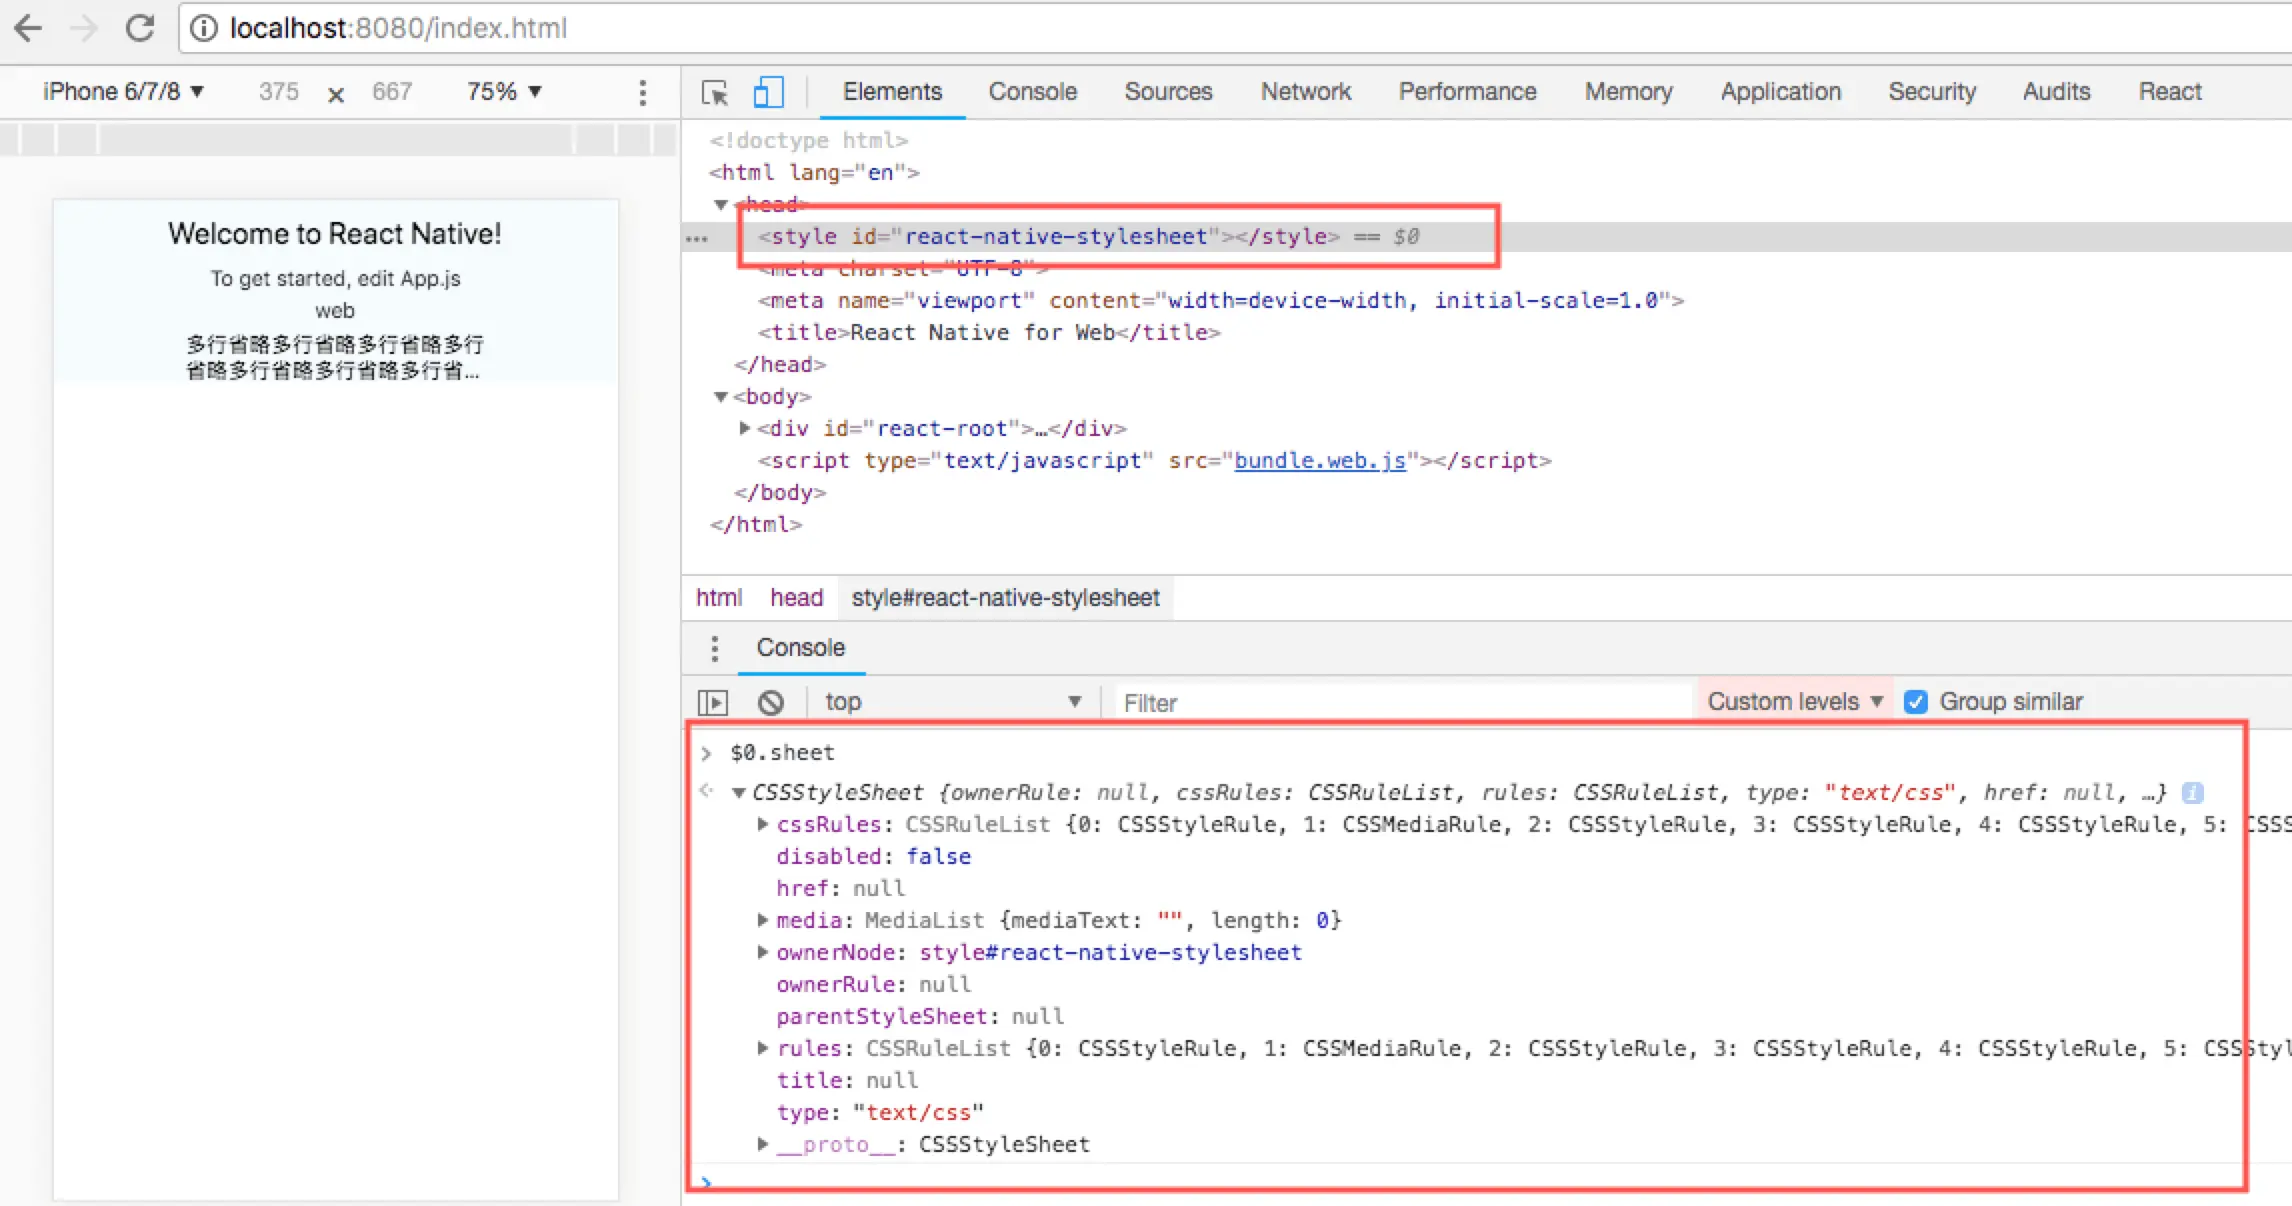The width and height of the screenshot is (2292, 1206).
Task: Toggle the device toolbar icon
Action: (x=767, y=92)
